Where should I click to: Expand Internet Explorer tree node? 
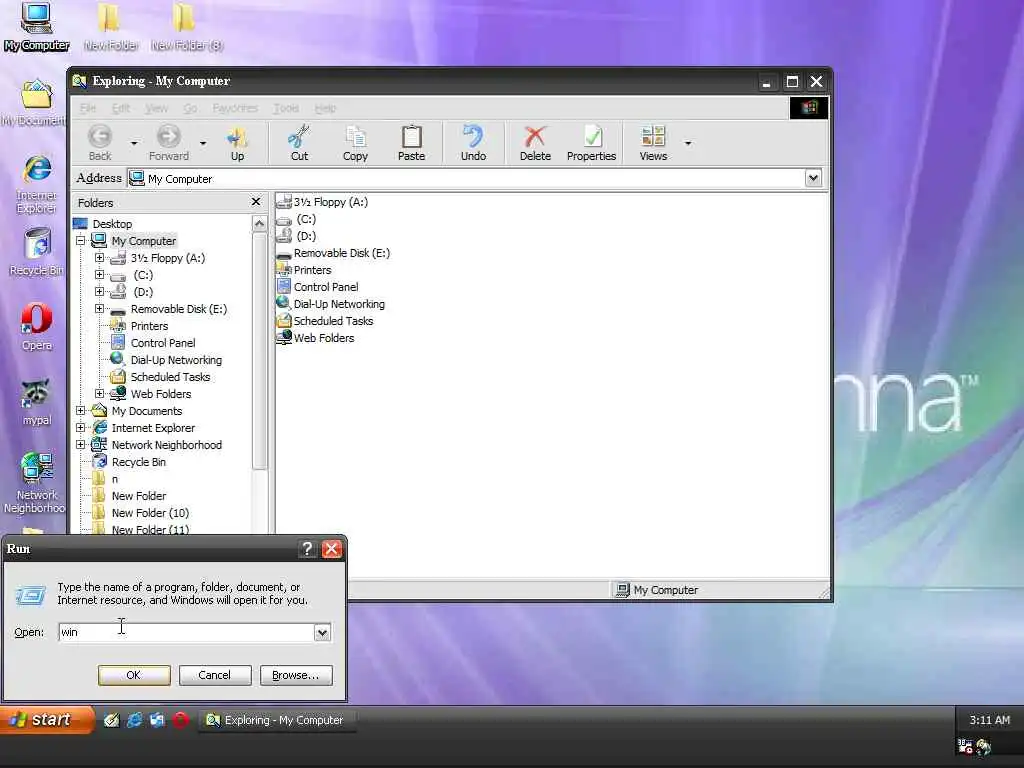tap(80, 427)
